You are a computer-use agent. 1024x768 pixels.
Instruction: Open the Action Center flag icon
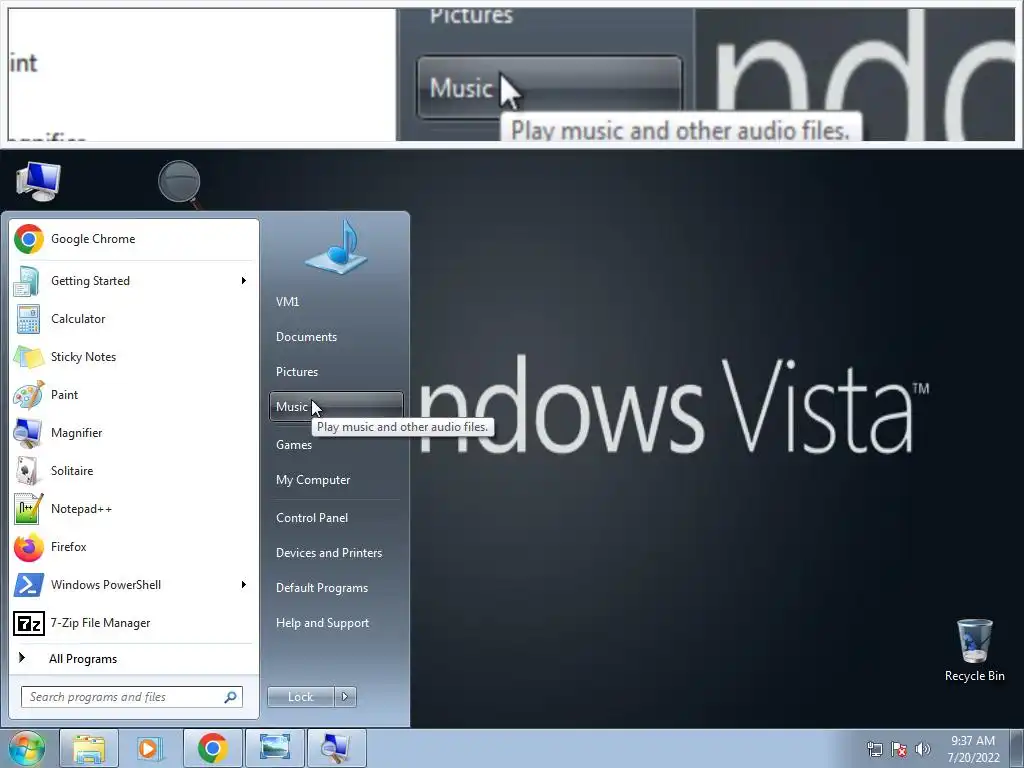click(x=899, y=749)
